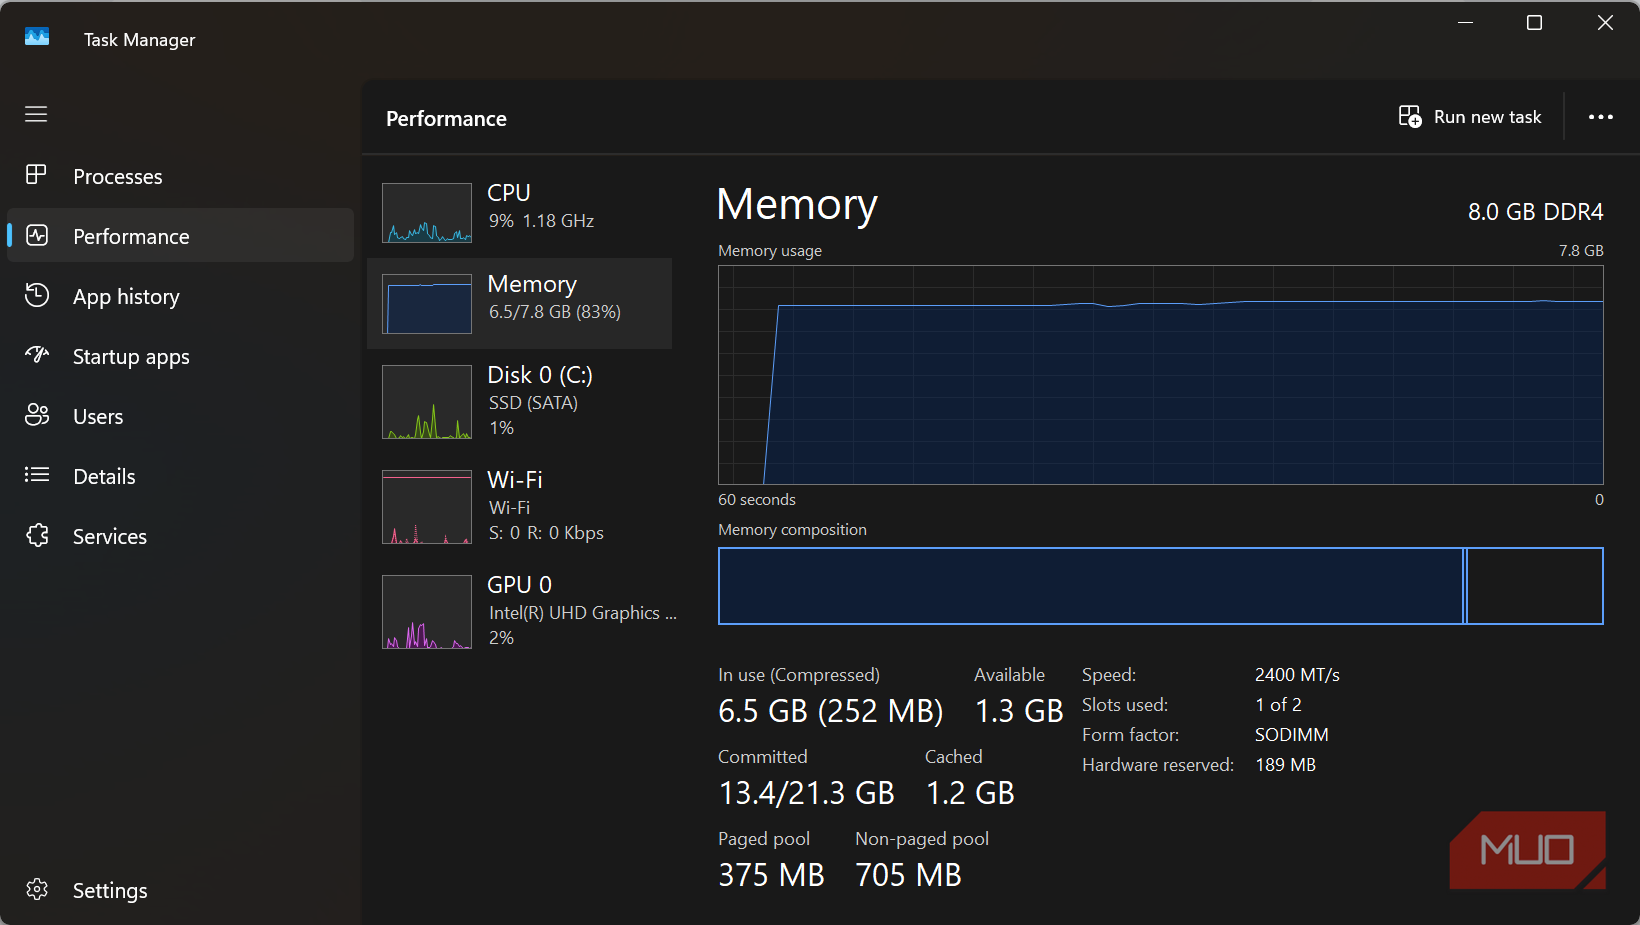Image resolution: width=1640 pixels, height=925 pixels.
Task: Click the Users people icon
Action: (37, 415)
